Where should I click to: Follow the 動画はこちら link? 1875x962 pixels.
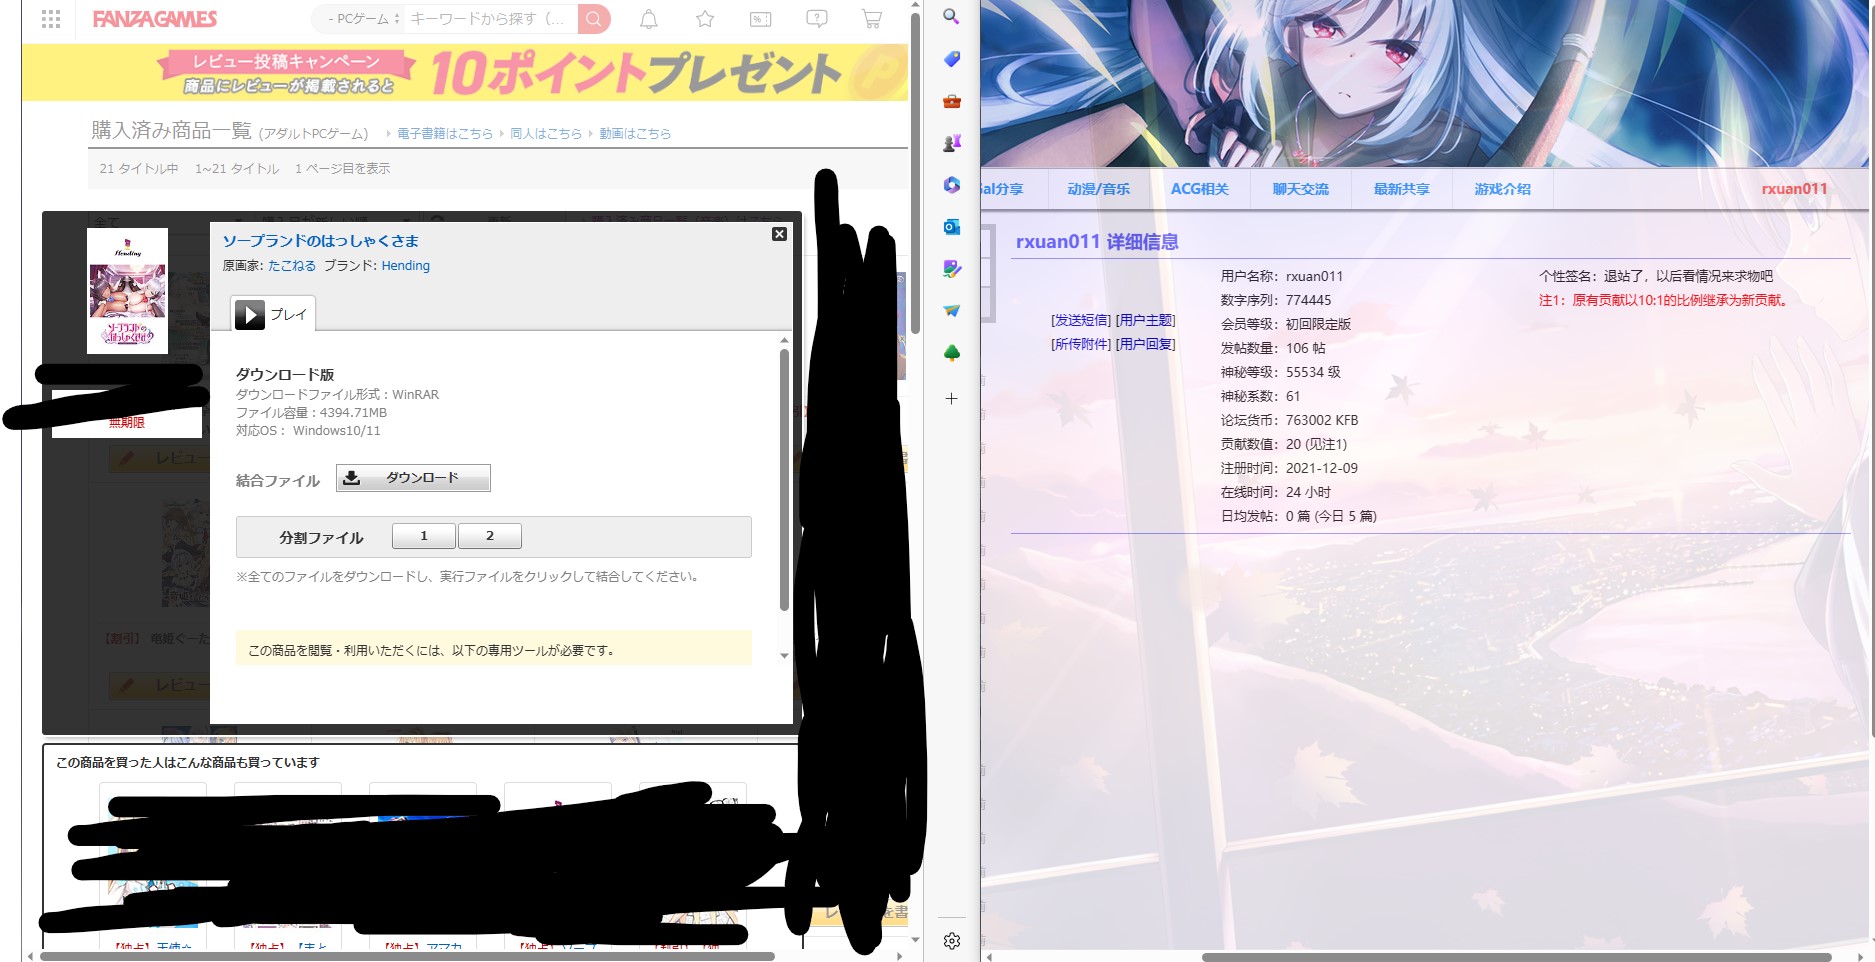(635, 133)
